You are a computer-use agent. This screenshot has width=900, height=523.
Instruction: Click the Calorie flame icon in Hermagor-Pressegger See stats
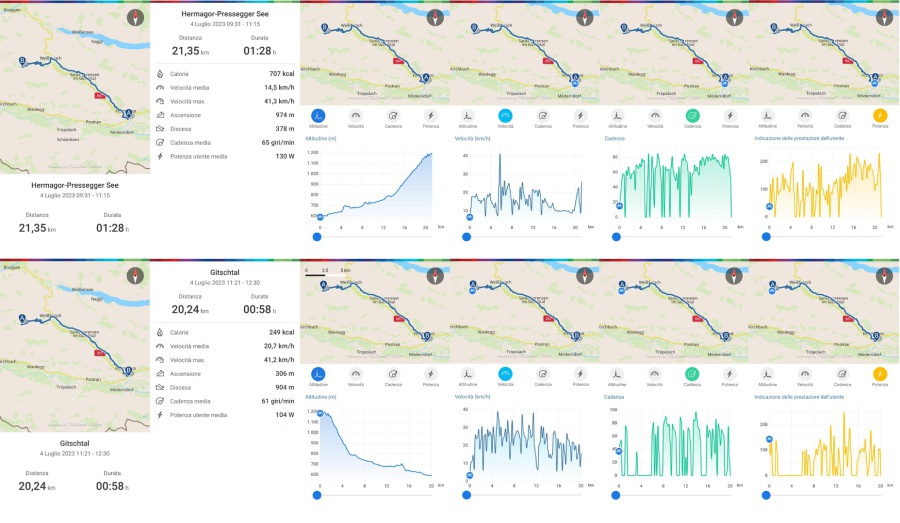pos(160,74)
